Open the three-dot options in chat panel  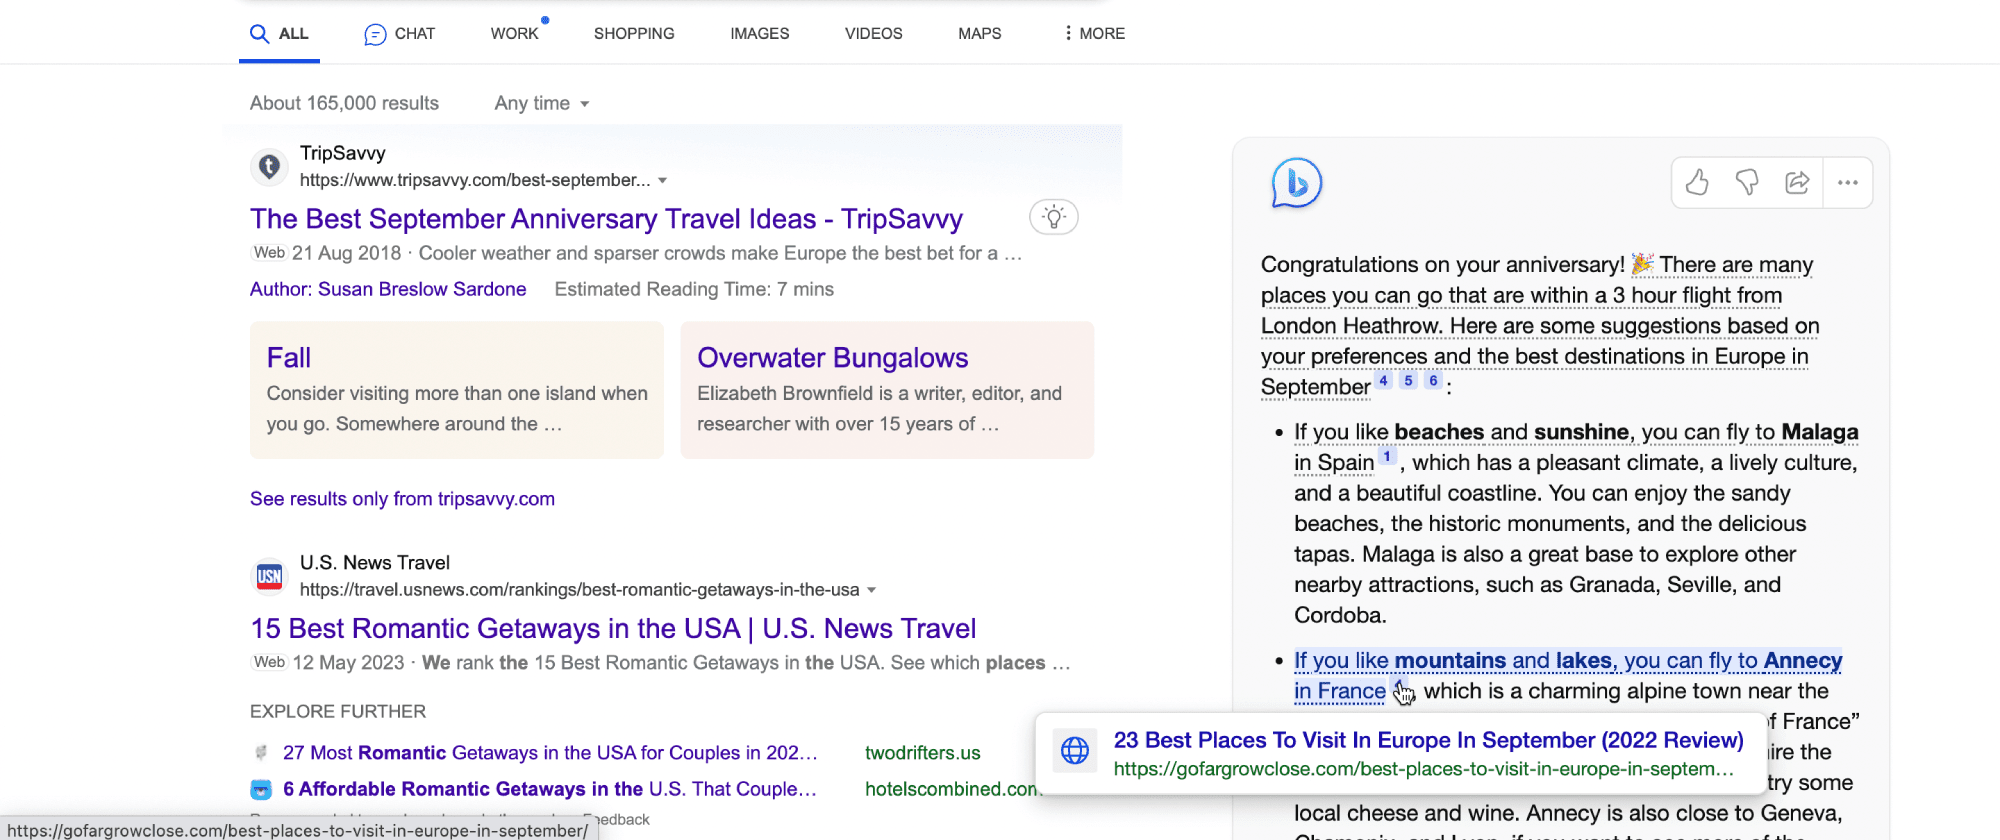pyautogui.click(x=1848, y=182)
